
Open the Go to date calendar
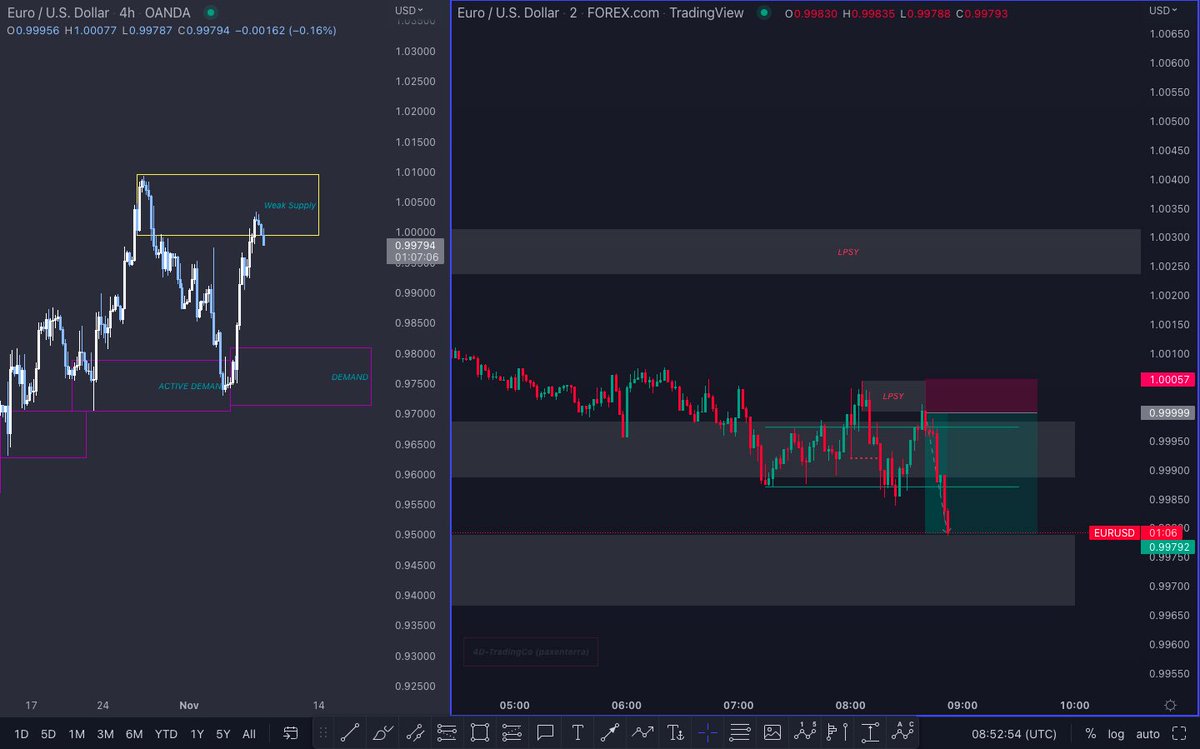[x=290, y=733]
